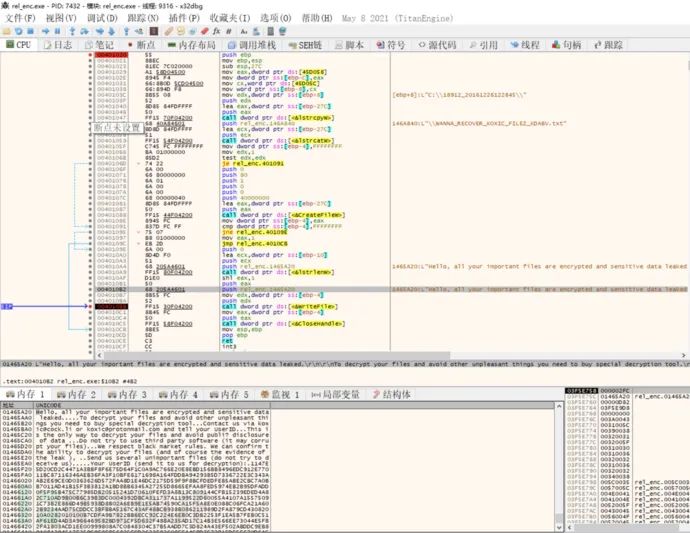Switch to the 引用 references tab
Image resolution: width=690 pixels, height=533 pixels.
pos(483,45)
